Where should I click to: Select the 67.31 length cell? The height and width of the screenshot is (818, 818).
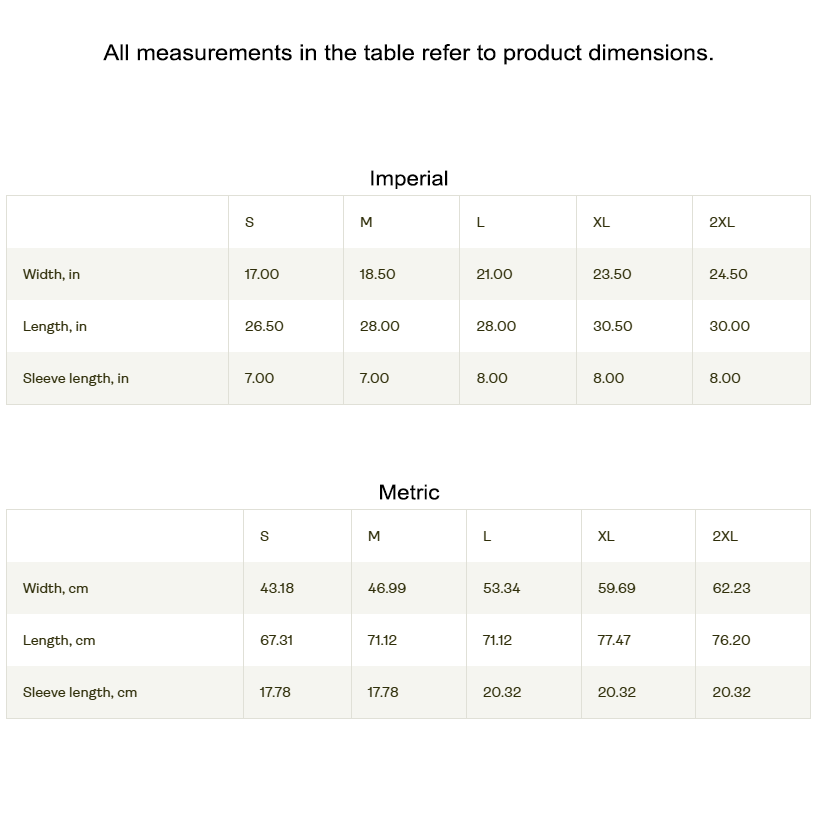point(276,640)
